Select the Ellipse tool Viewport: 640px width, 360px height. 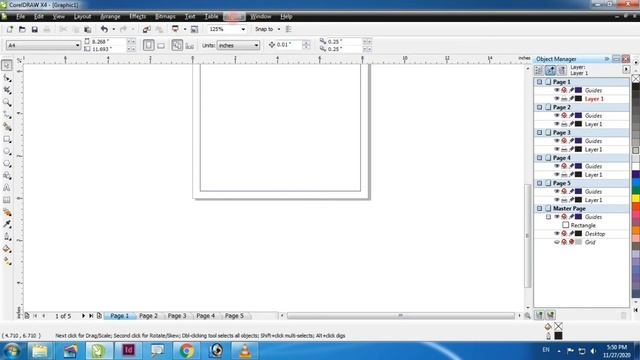pos(7,151)
